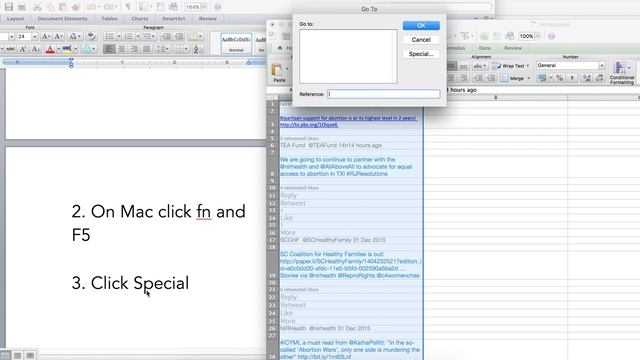Open Excel help via the purple icon
Screen dimensions: 640x360
tap(551, 36)
